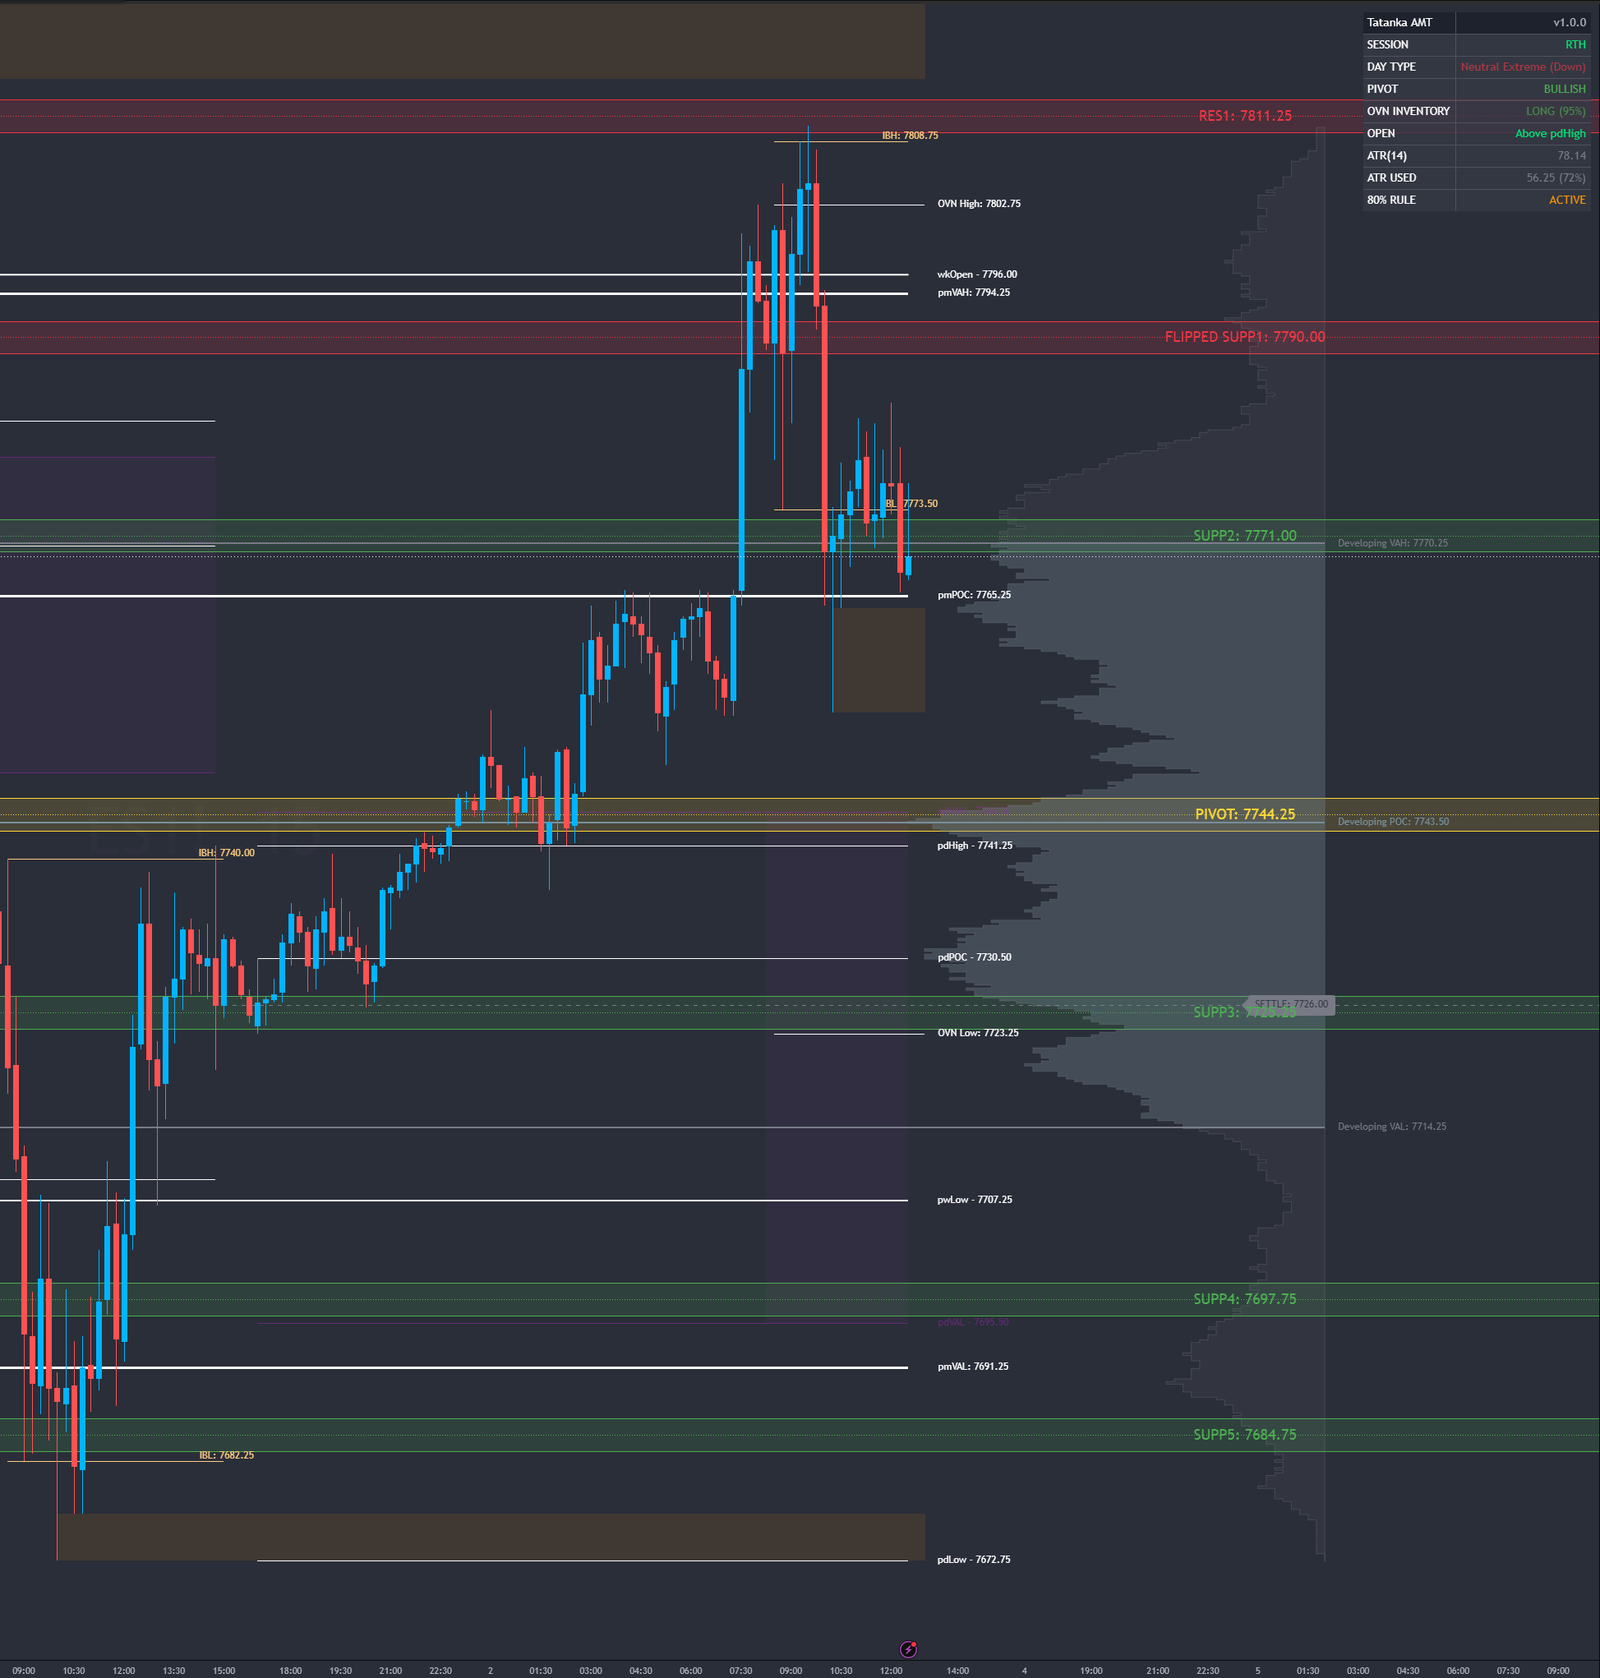Select the SUPP4: 7697.75 support label
Image resolution: width=1600 pixels, height=1678 pixels.
(1245, 1299)
